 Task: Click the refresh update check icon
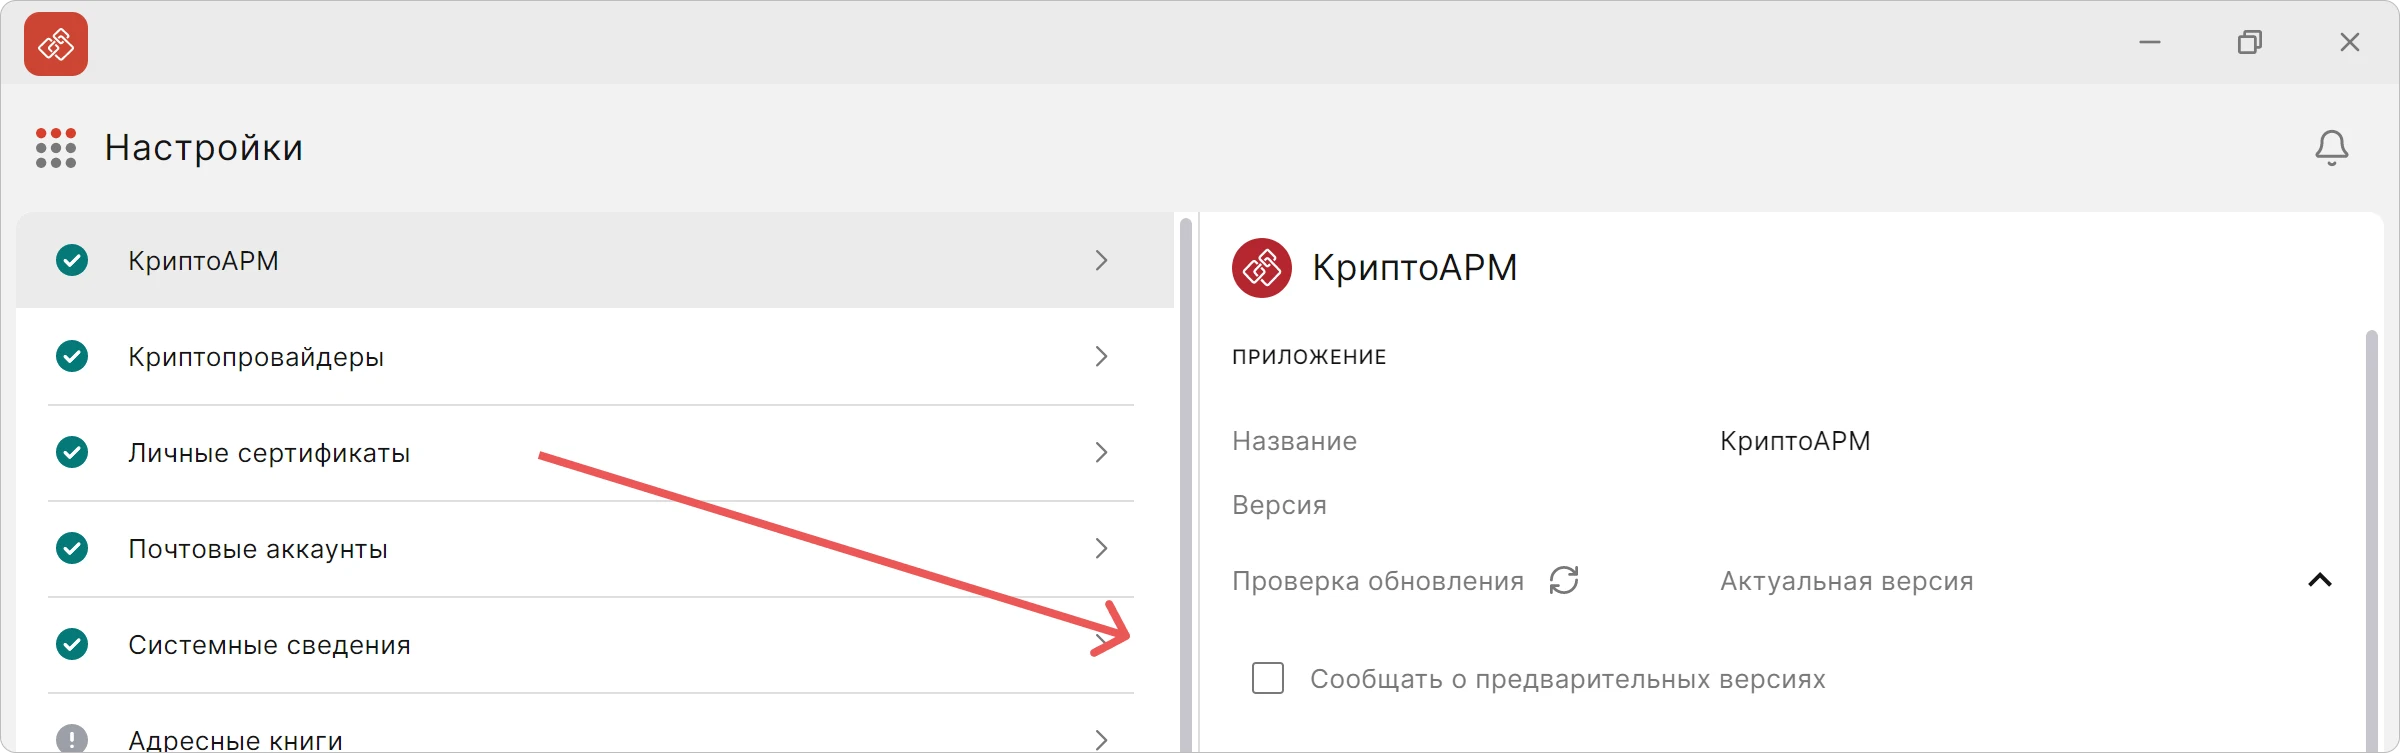pos(1564,581)
